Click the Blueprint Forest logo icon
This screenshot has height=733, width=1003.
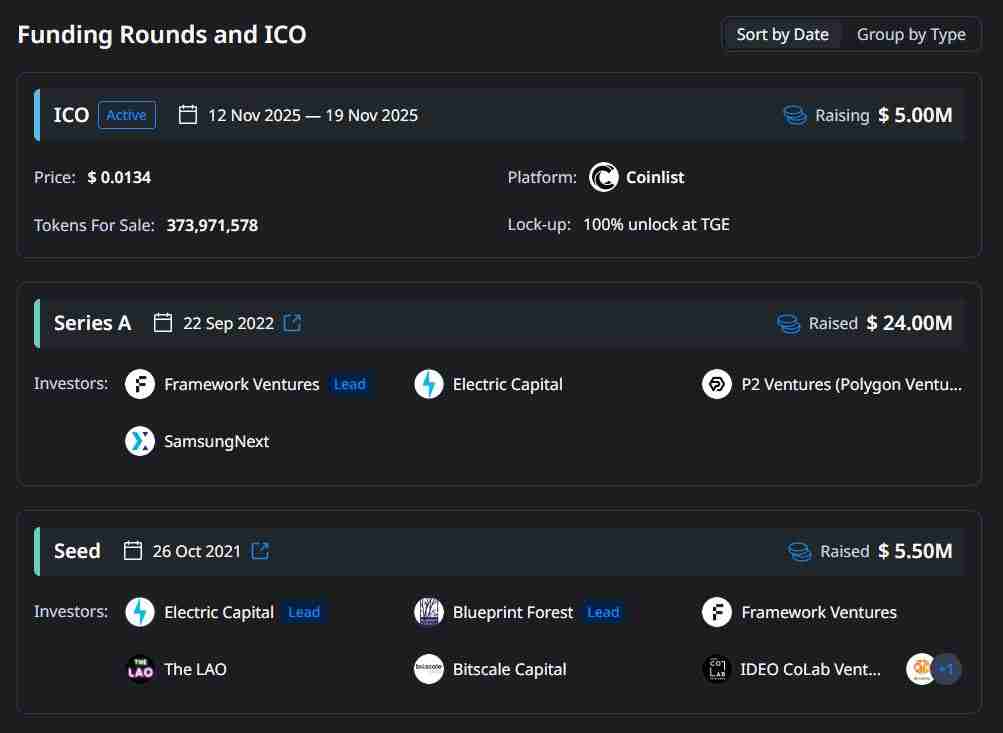pos(429,612)
